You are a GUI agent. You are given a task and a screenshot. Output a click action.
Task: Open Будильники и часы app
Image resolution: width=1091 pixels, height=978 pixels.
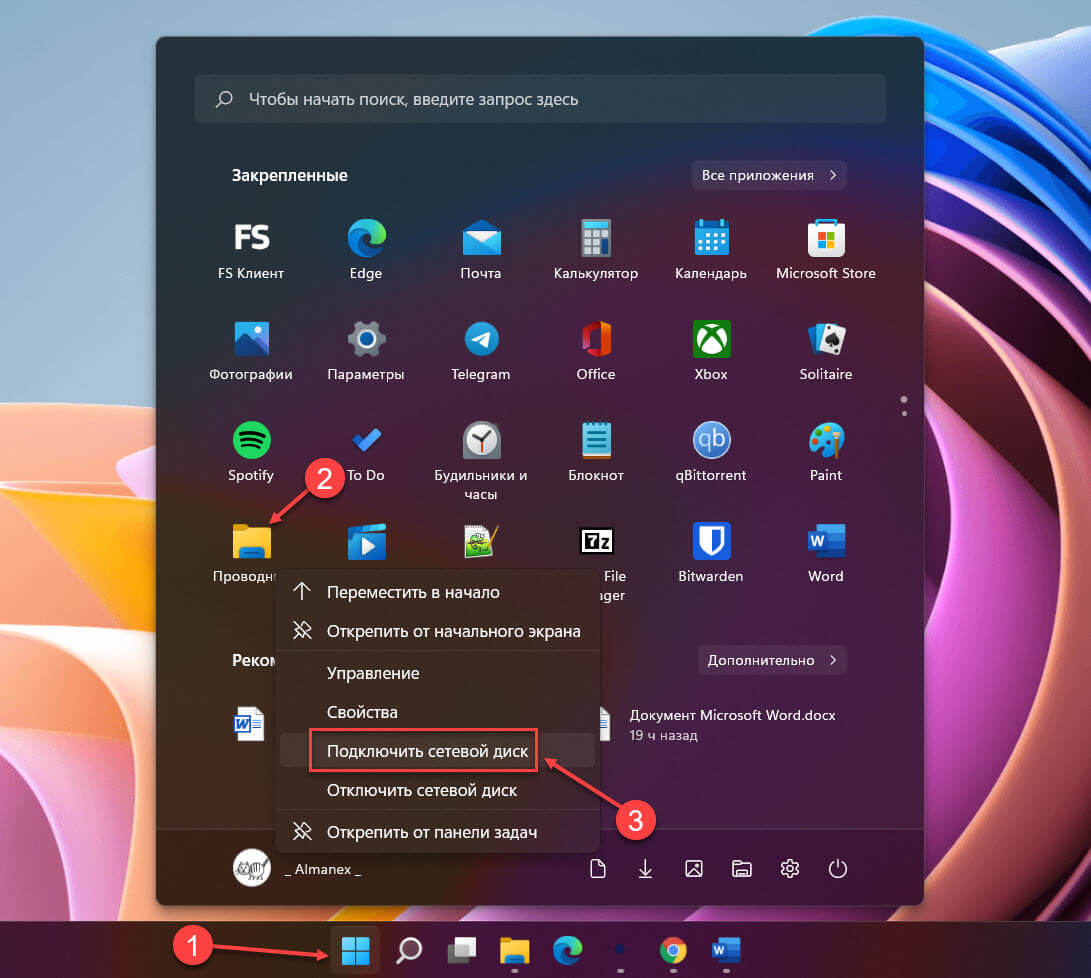tap(481, 460)
